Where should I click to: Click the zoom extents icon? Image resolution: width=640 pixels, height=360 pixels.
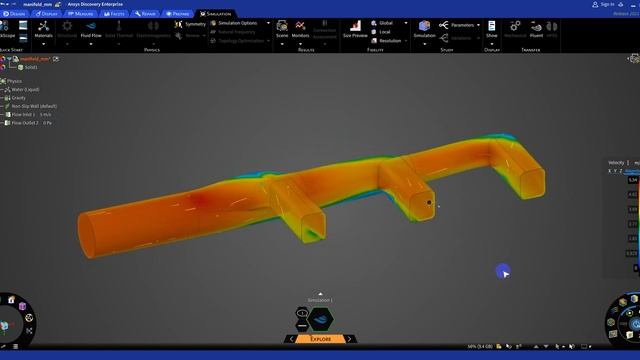(x=29, y=331)
